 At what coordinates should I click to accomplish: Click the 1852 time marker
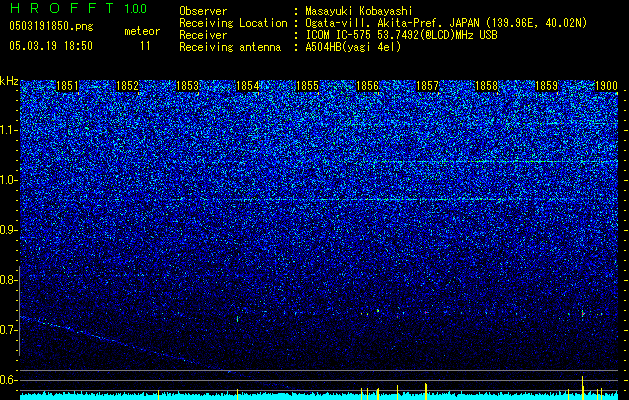(127, 86)
